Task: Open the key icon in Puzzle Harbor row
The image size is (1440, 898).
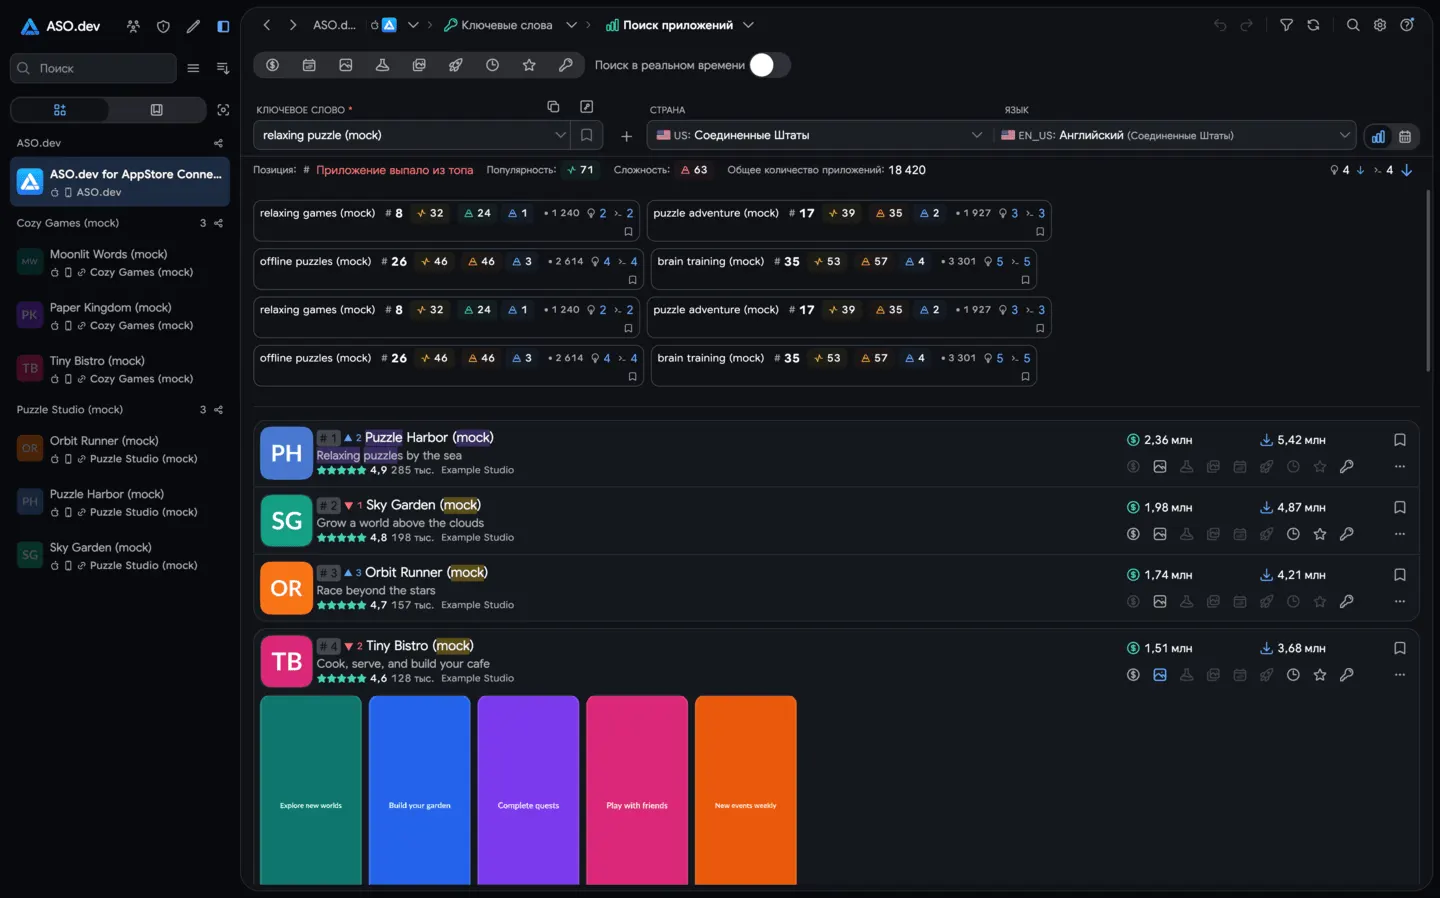Action: (x=1347, y=466)
